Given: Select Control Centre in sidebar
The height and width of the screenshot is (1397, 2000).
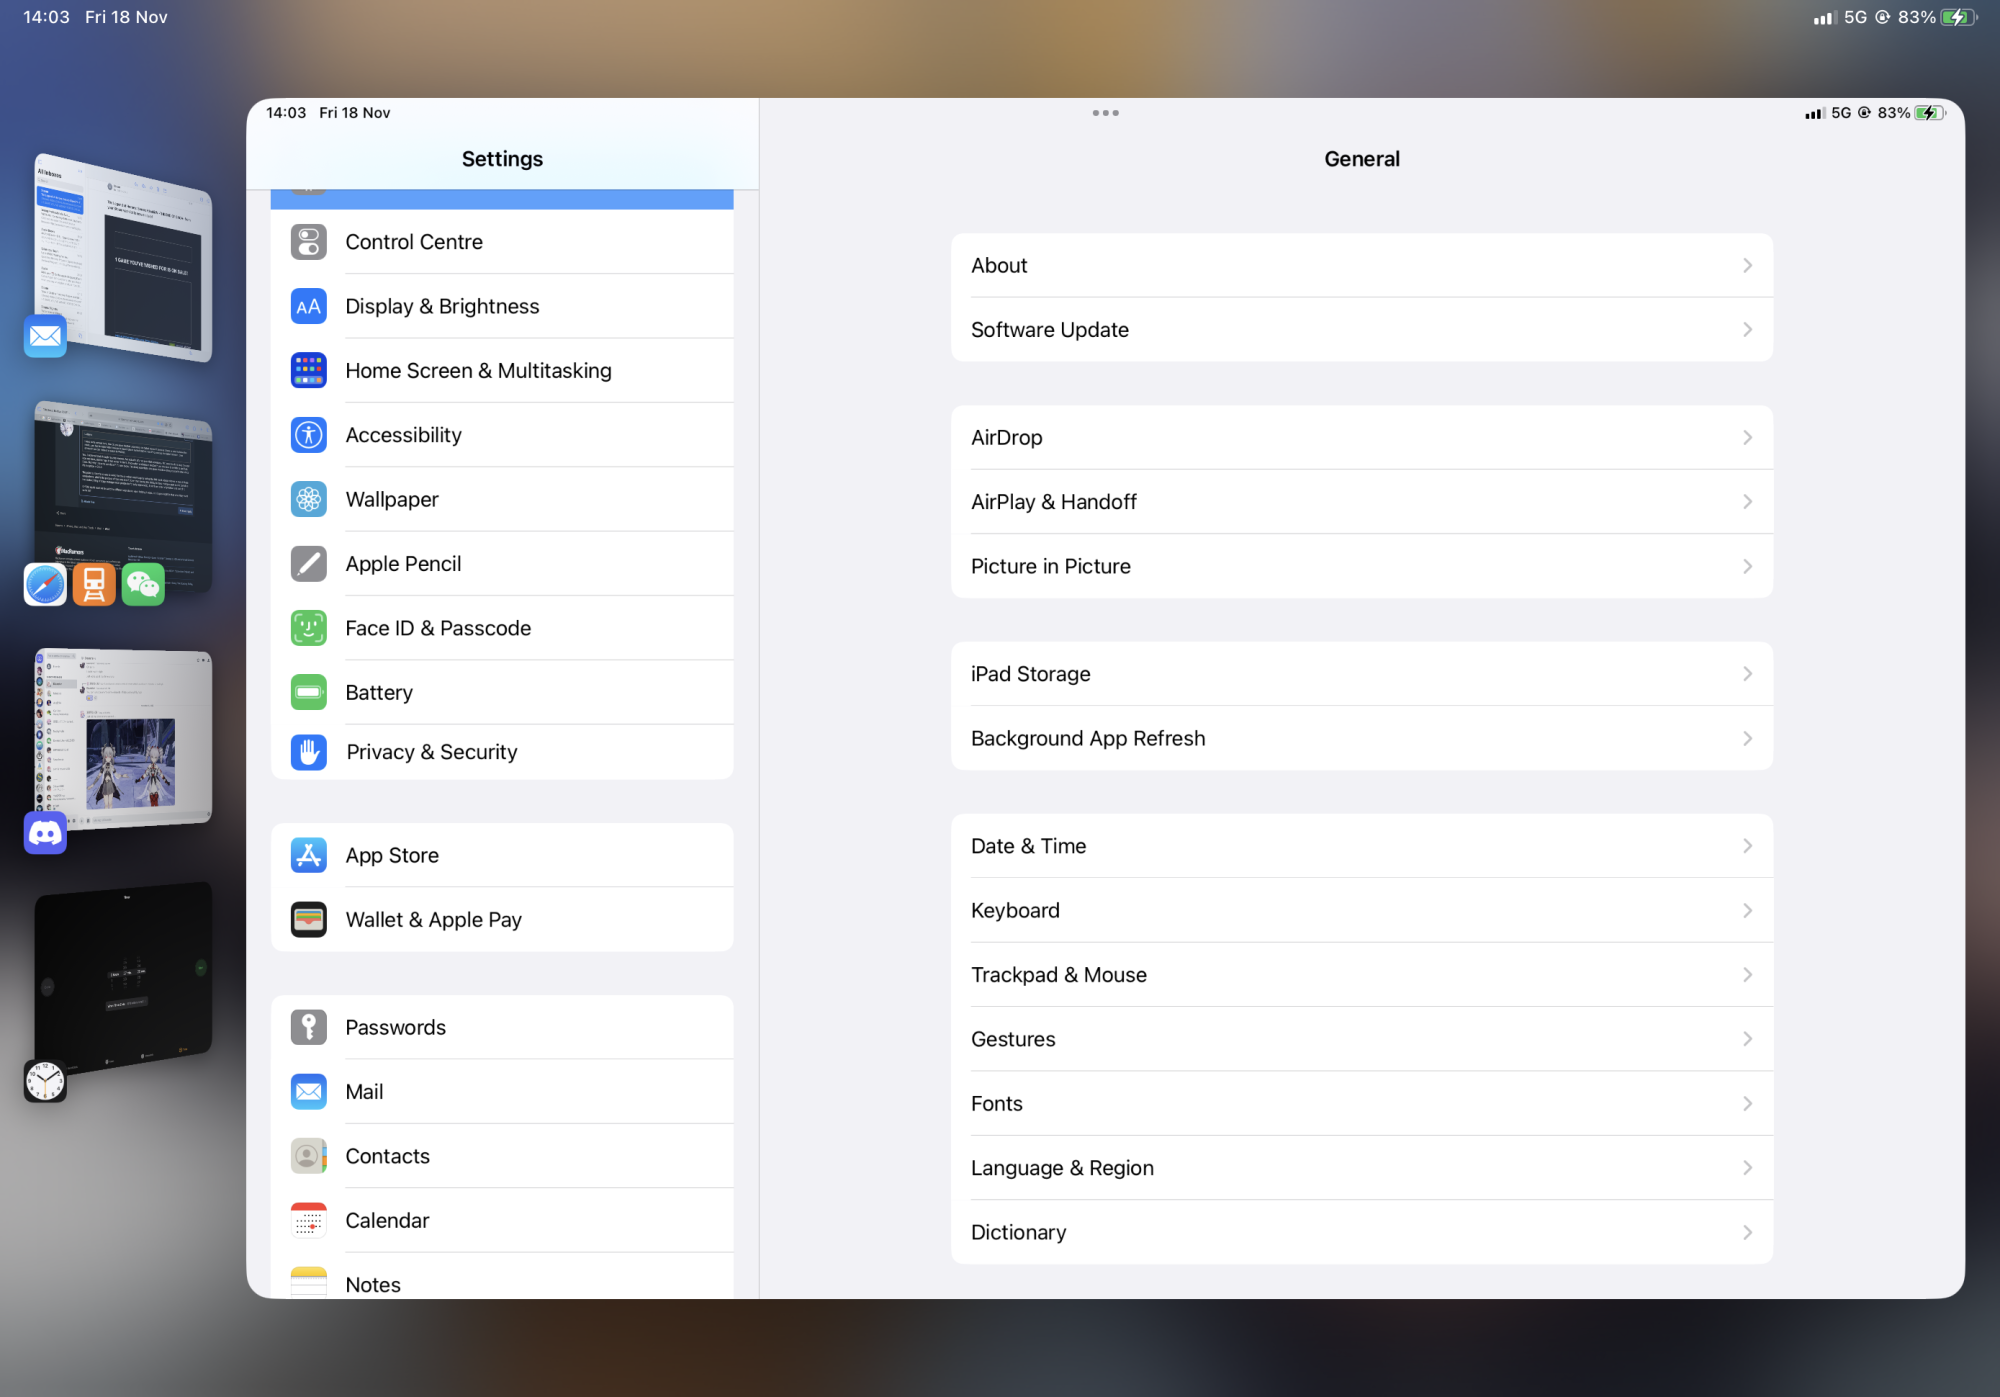Looking at the screenshot, I should pyautogui.click(x=502, y=242).
